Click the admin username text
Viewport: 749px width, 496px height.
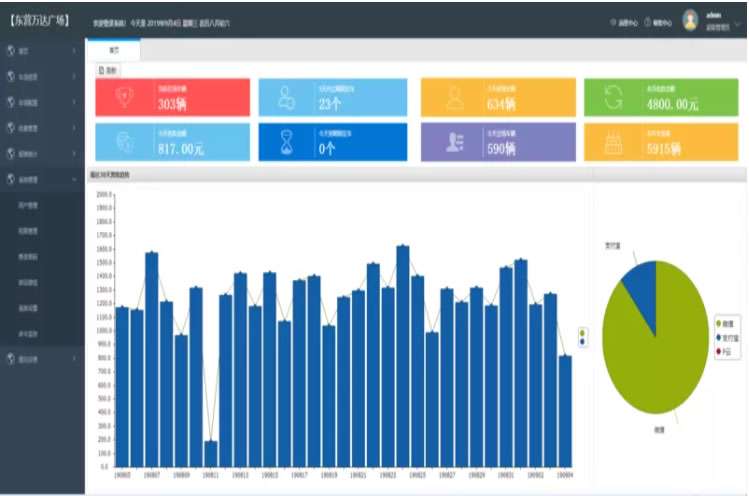[x=714, y=15]
